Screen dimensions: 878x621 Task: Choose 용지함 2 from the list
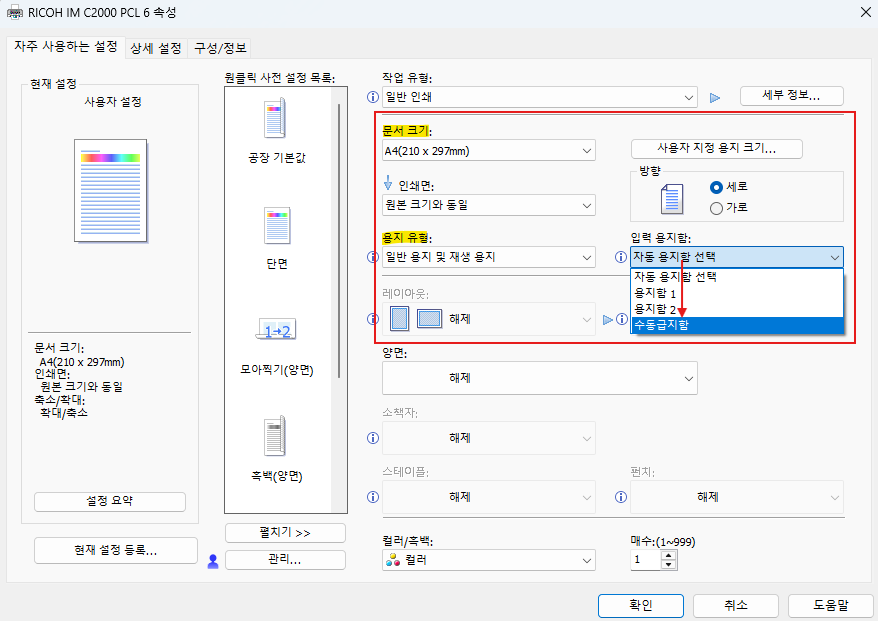point(737,309)
